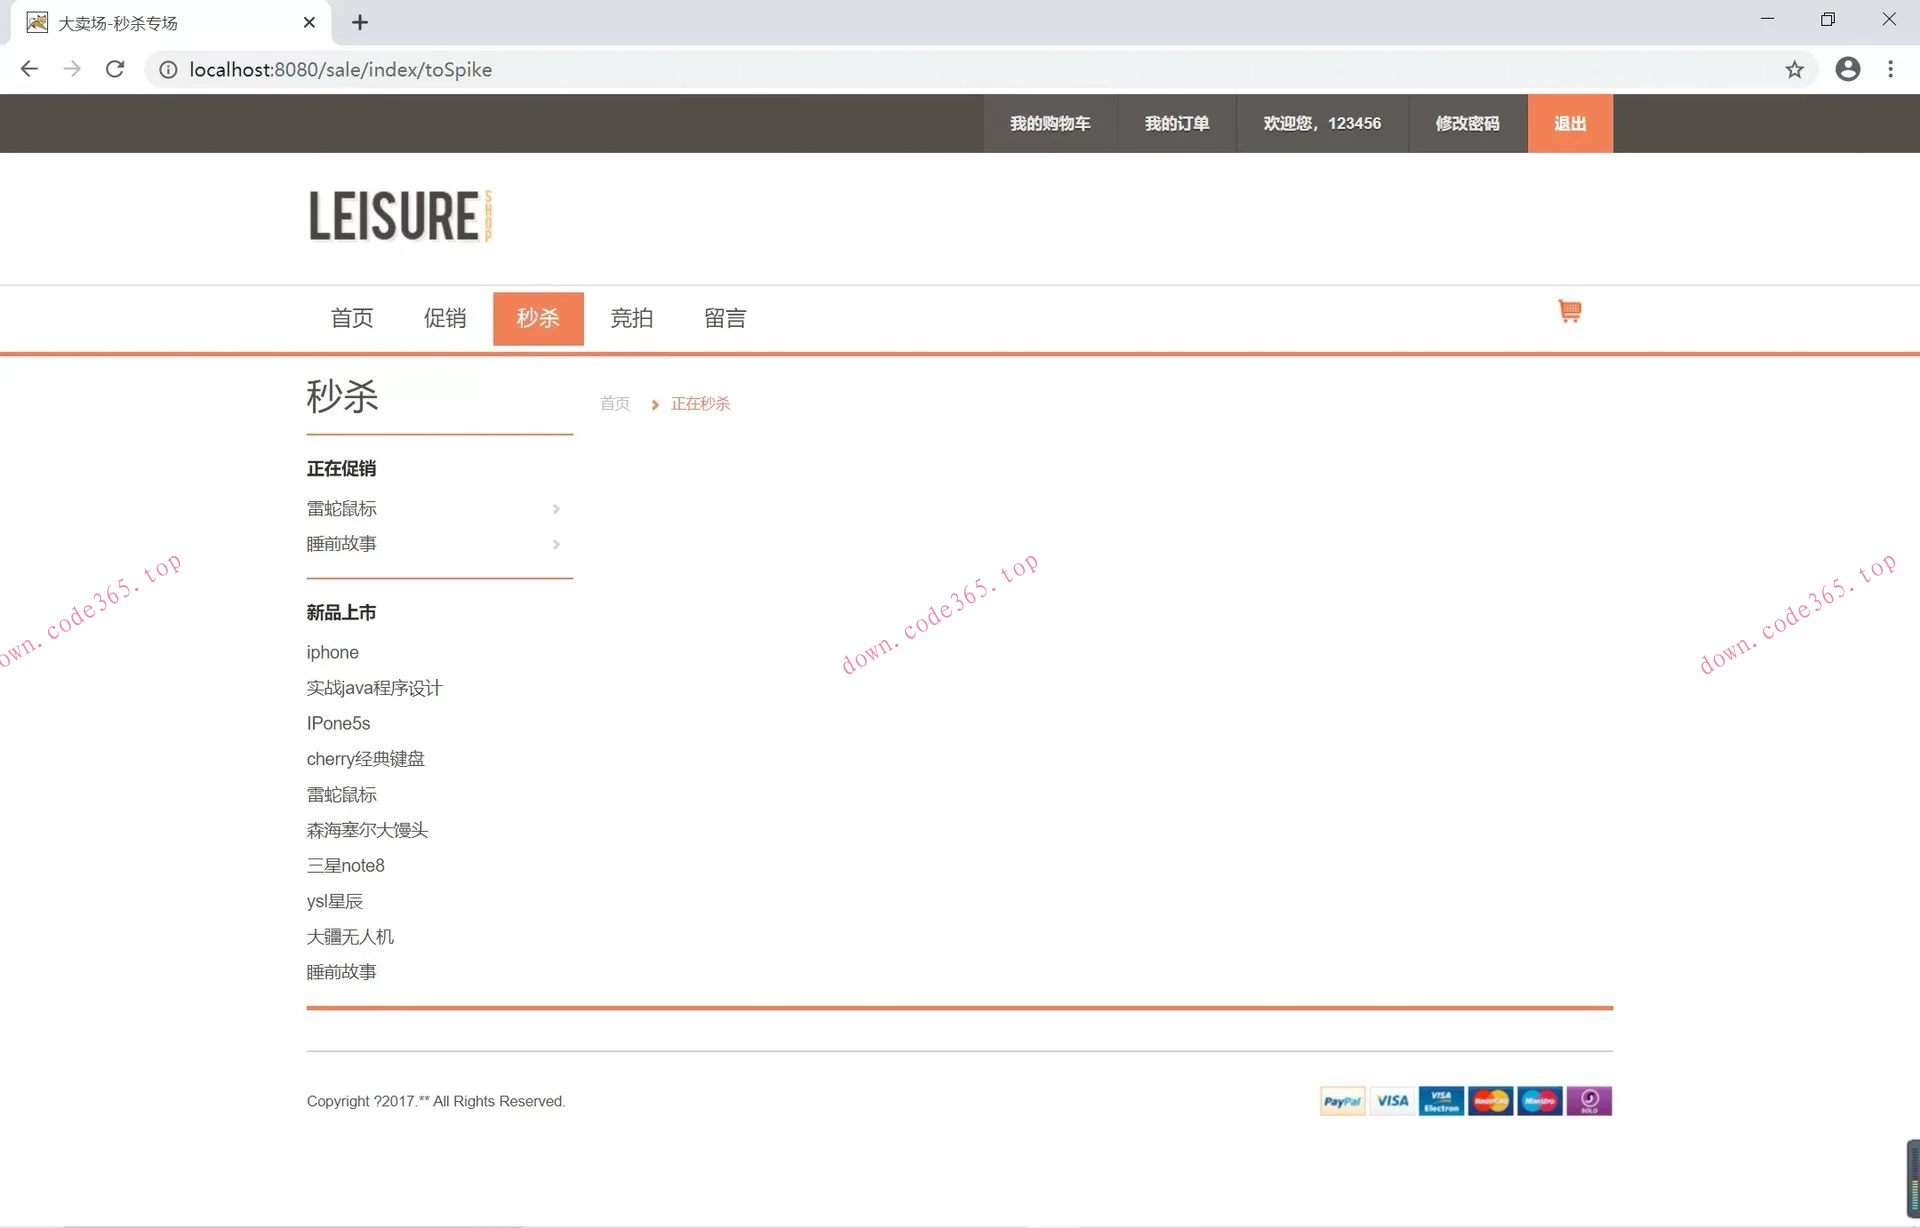Select the VISA payment icon
Viewport: 1920px width, 1228px height.
[x=1392, y=1100]
